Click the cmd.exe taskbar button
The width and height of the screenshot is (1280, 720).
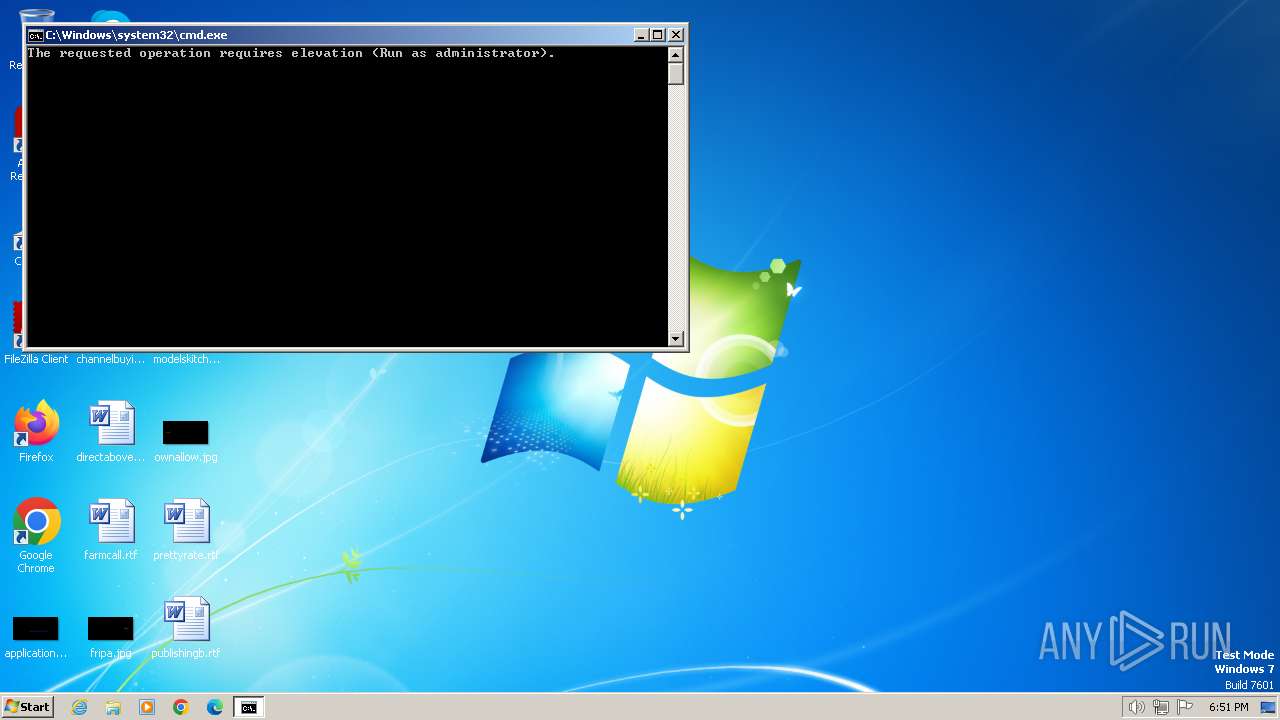[x=249, y=707]
